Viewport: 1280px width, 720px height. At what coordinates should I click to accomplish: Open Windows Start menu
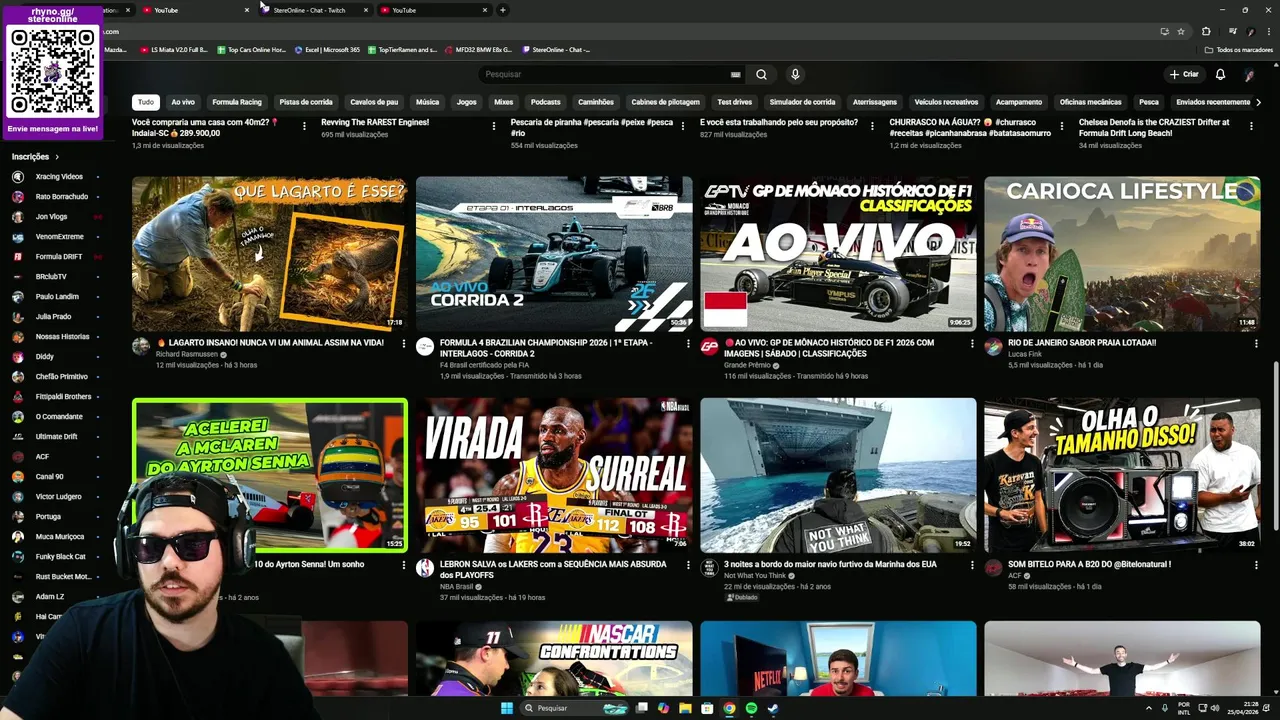tap(507, 708)
